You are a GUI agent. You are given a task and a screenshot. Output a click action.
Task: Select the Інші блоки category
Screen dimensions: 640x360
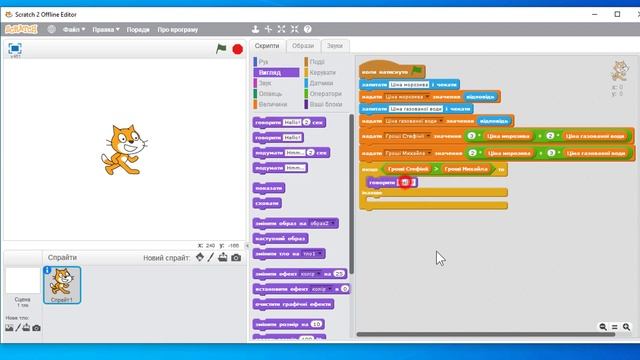327,104
